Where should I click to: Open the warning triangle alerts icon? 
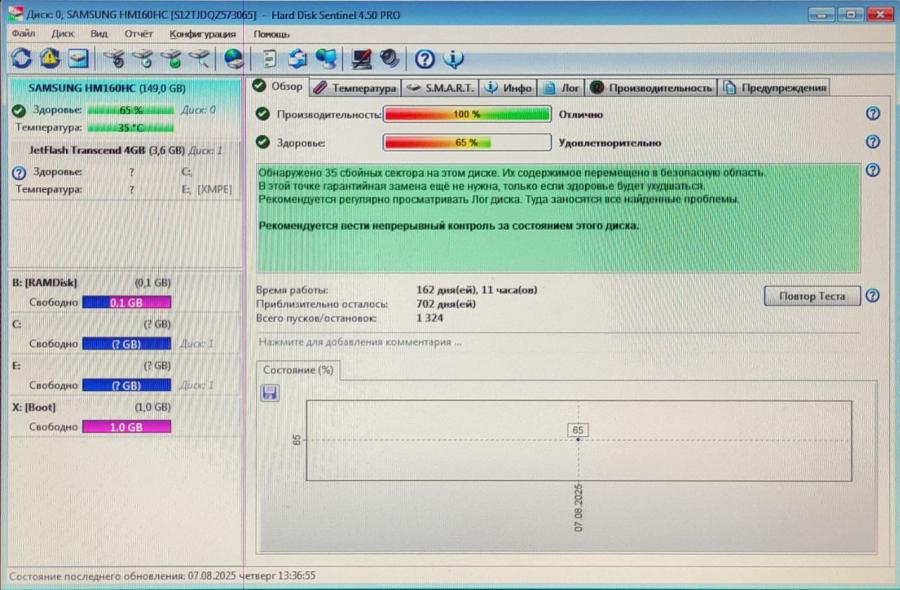point(47,58)
